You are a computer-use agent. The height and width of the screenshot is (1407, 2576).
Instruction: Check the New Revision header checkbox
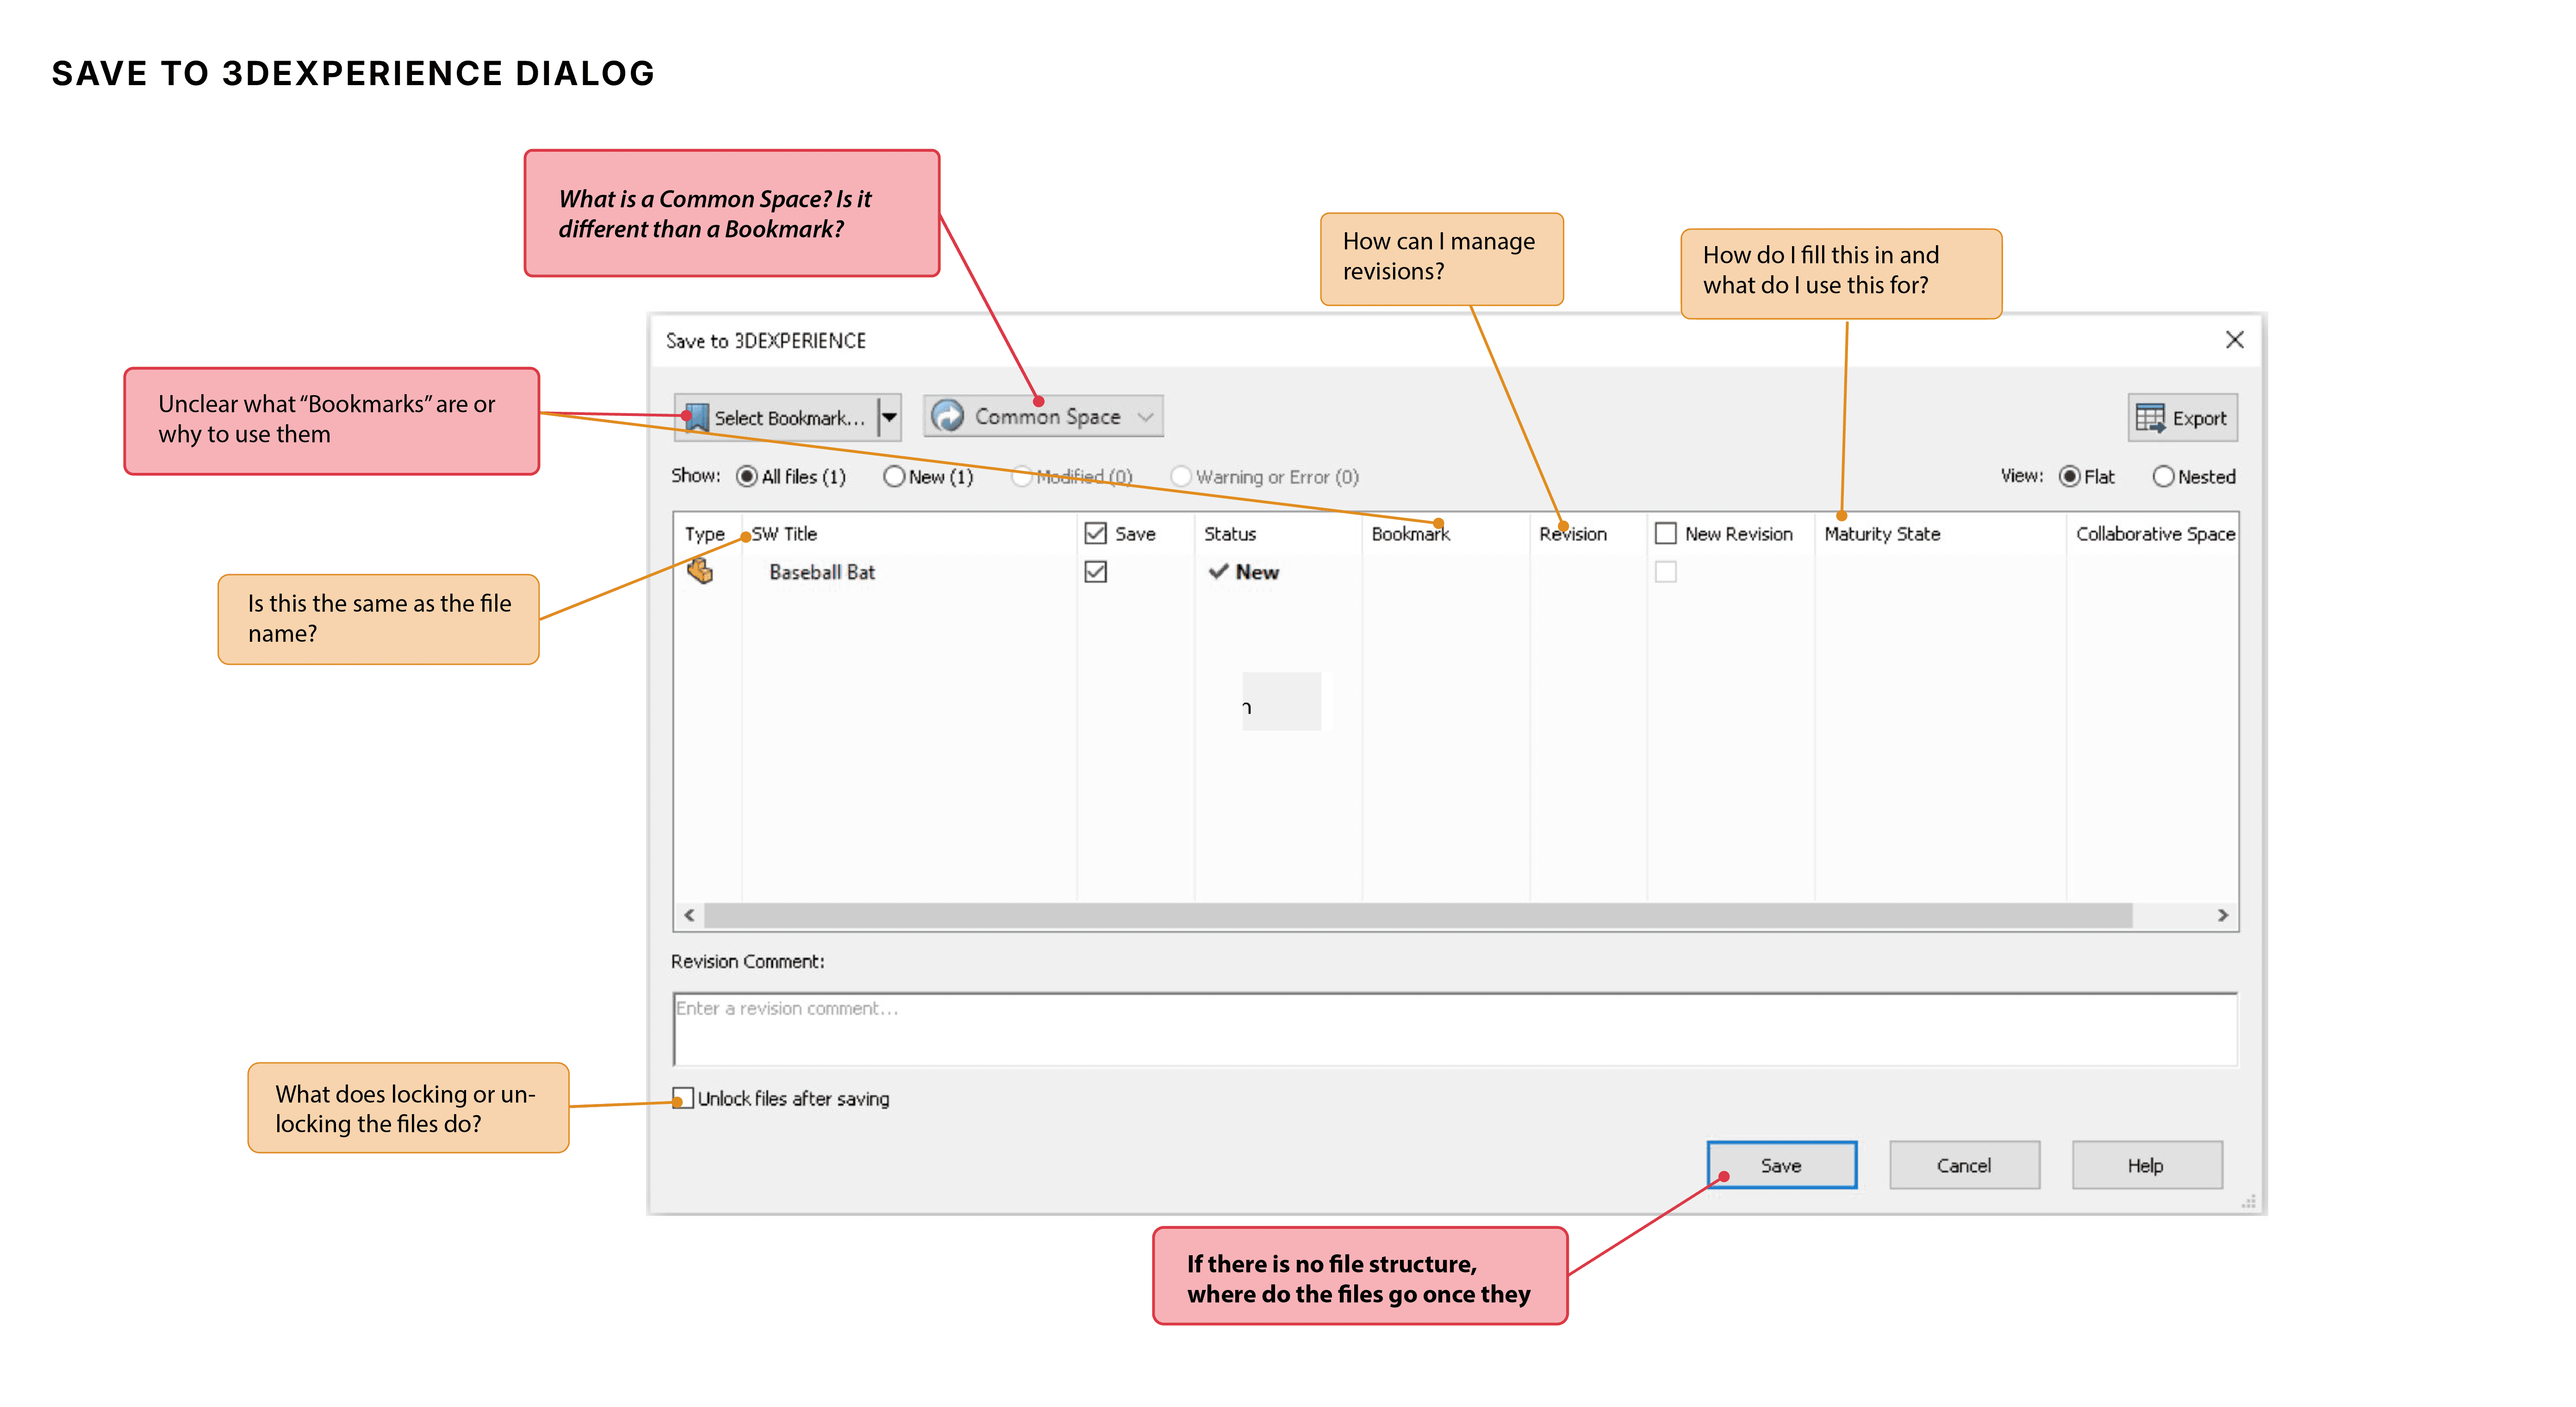[1665, 534]
